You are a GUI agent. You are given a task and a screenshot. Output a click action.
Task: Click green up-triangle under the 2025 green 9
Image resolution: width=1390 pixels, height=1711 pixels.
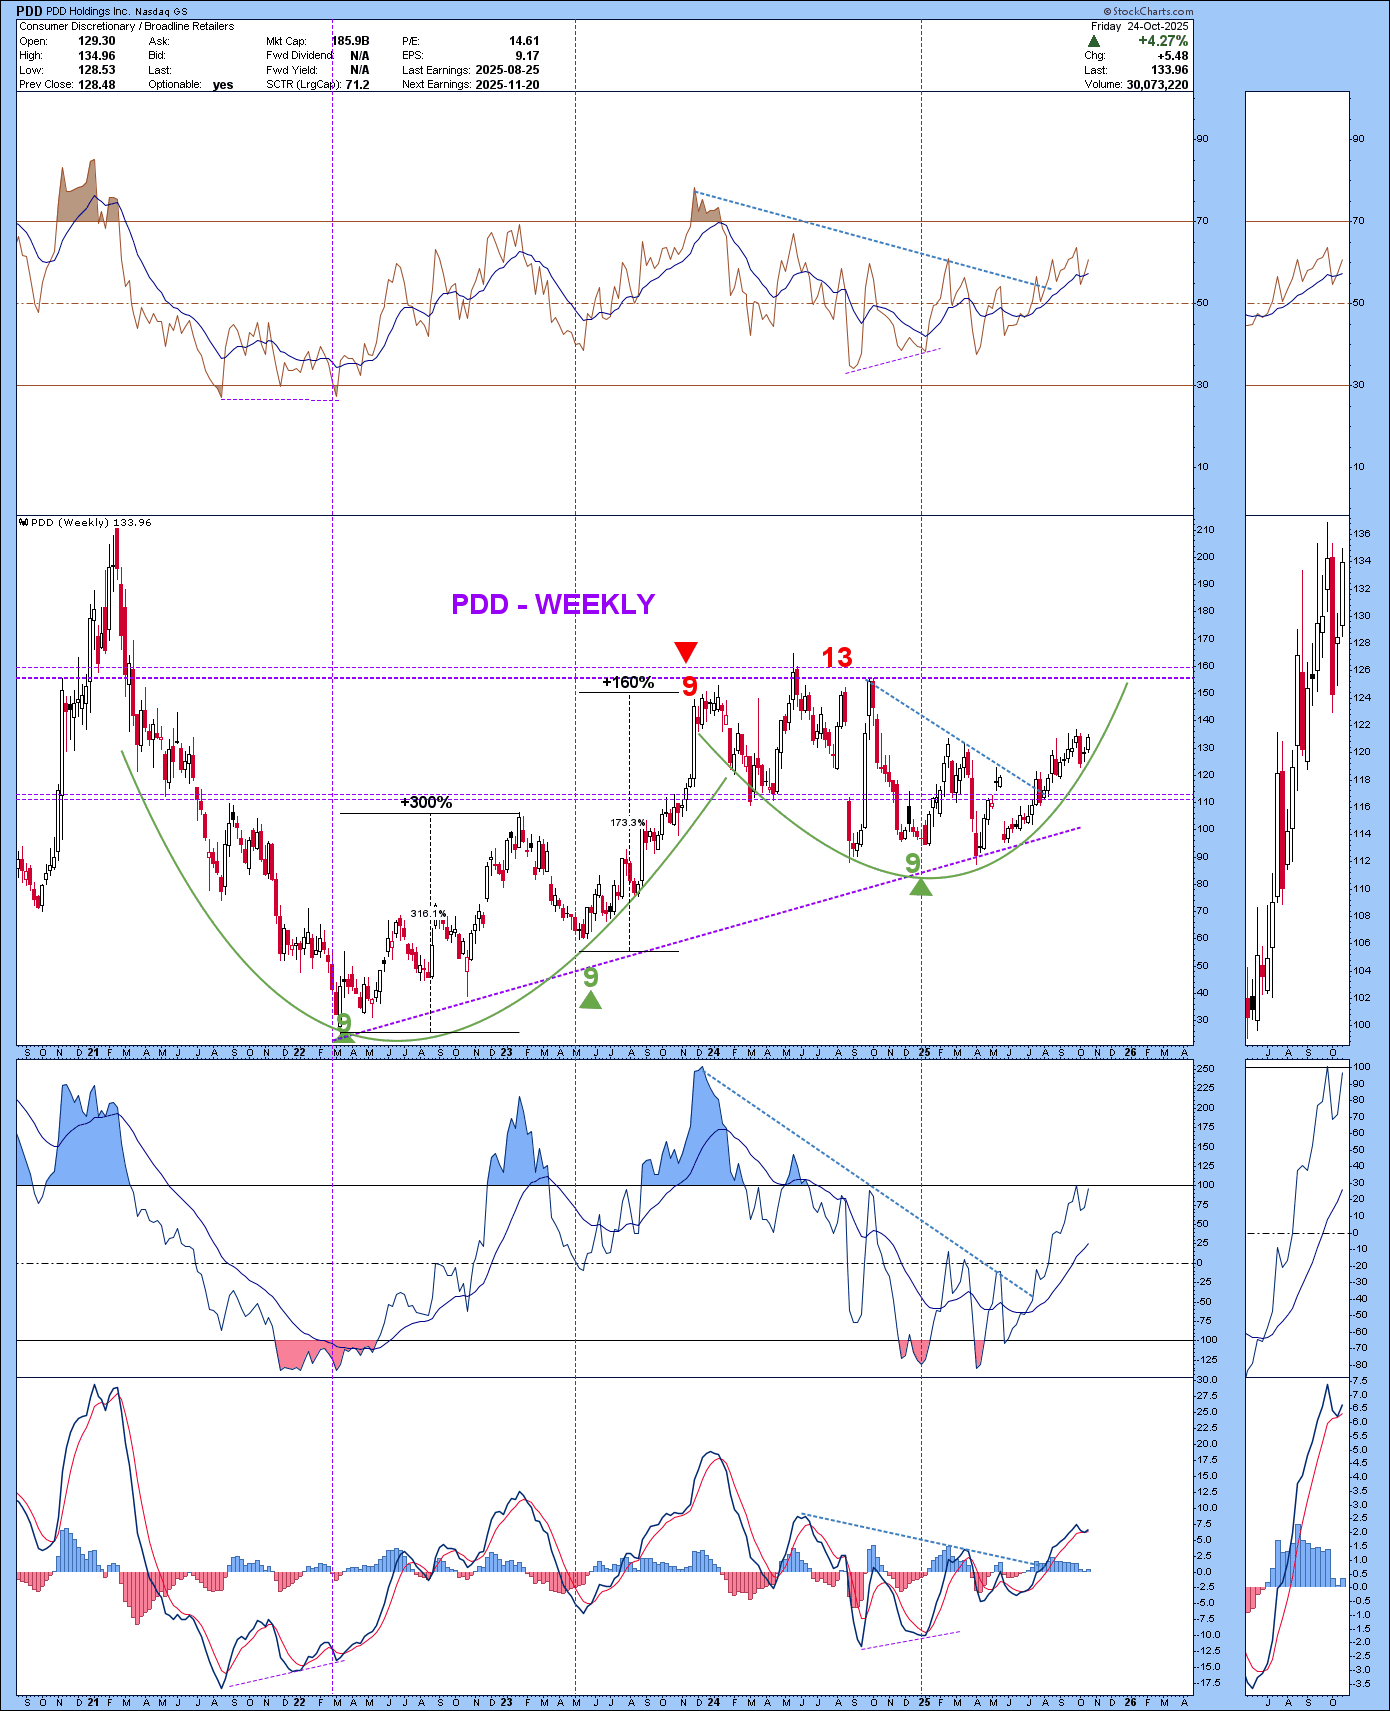click(x=920, y=886)
